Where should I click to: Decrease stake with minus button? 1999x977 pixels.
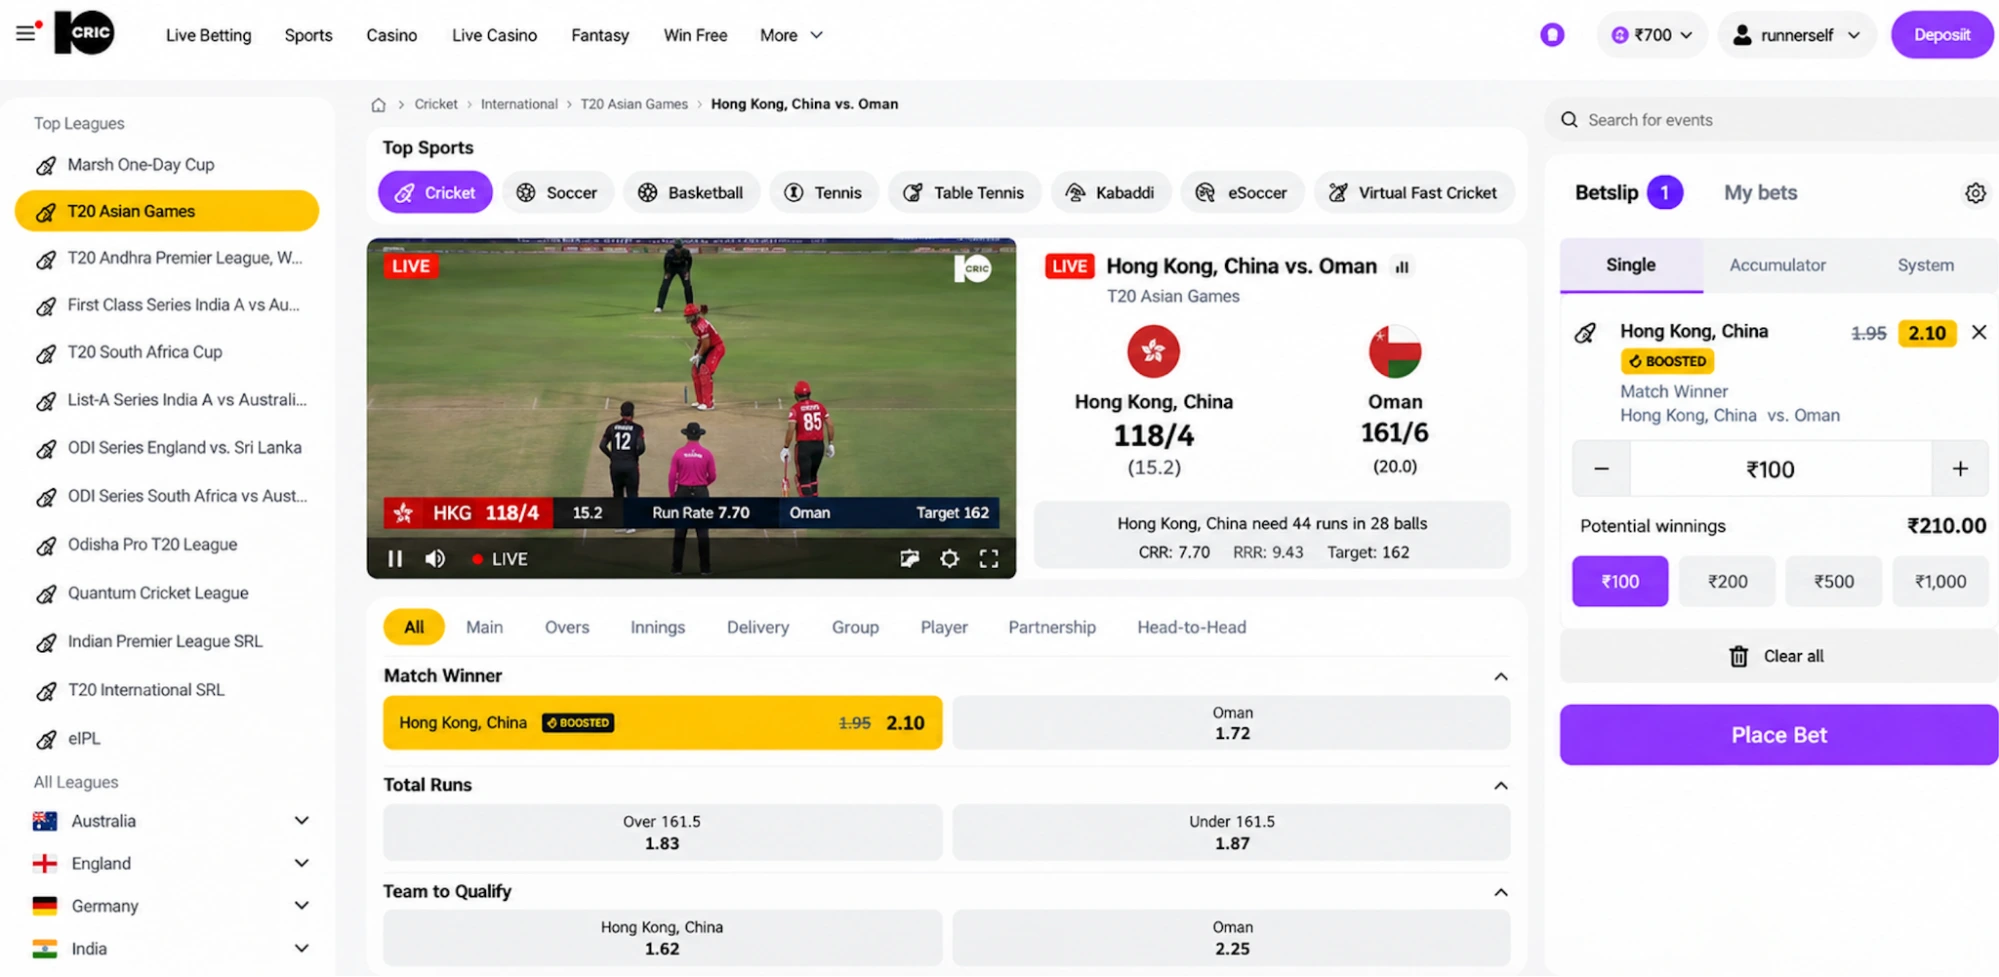click(1601, 469)
